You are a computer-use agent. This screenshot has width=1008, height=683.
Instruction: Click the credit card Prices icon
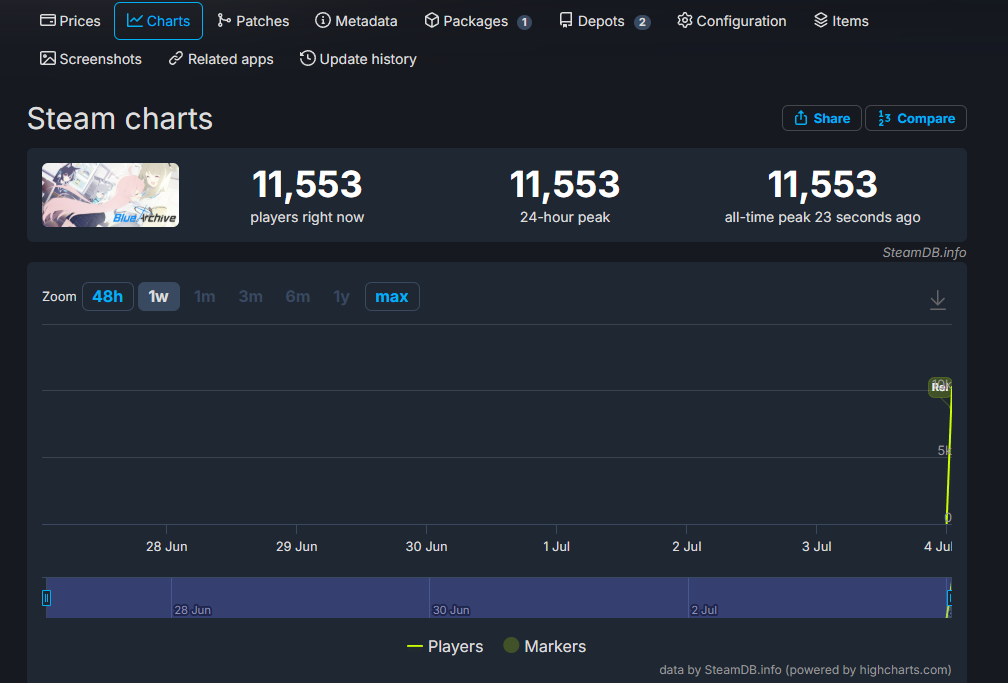(48, 21)
